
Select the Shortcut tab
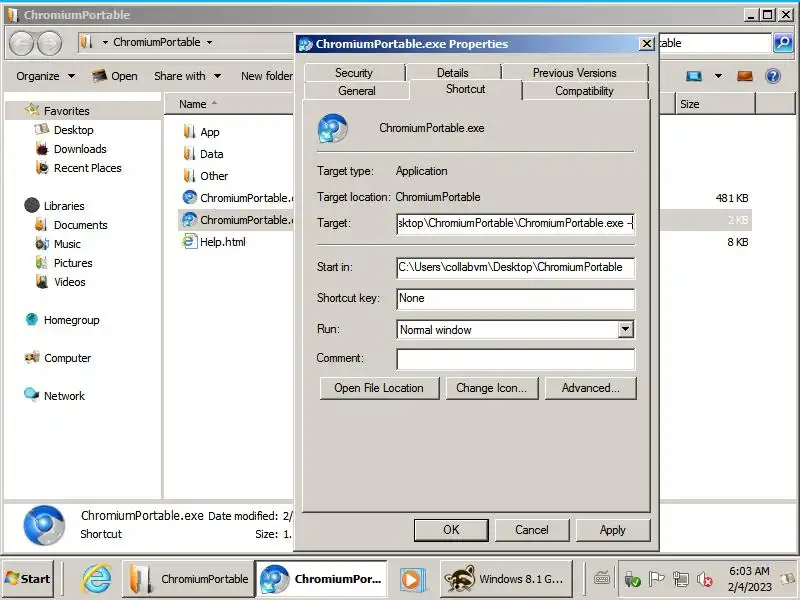(465, 89)
